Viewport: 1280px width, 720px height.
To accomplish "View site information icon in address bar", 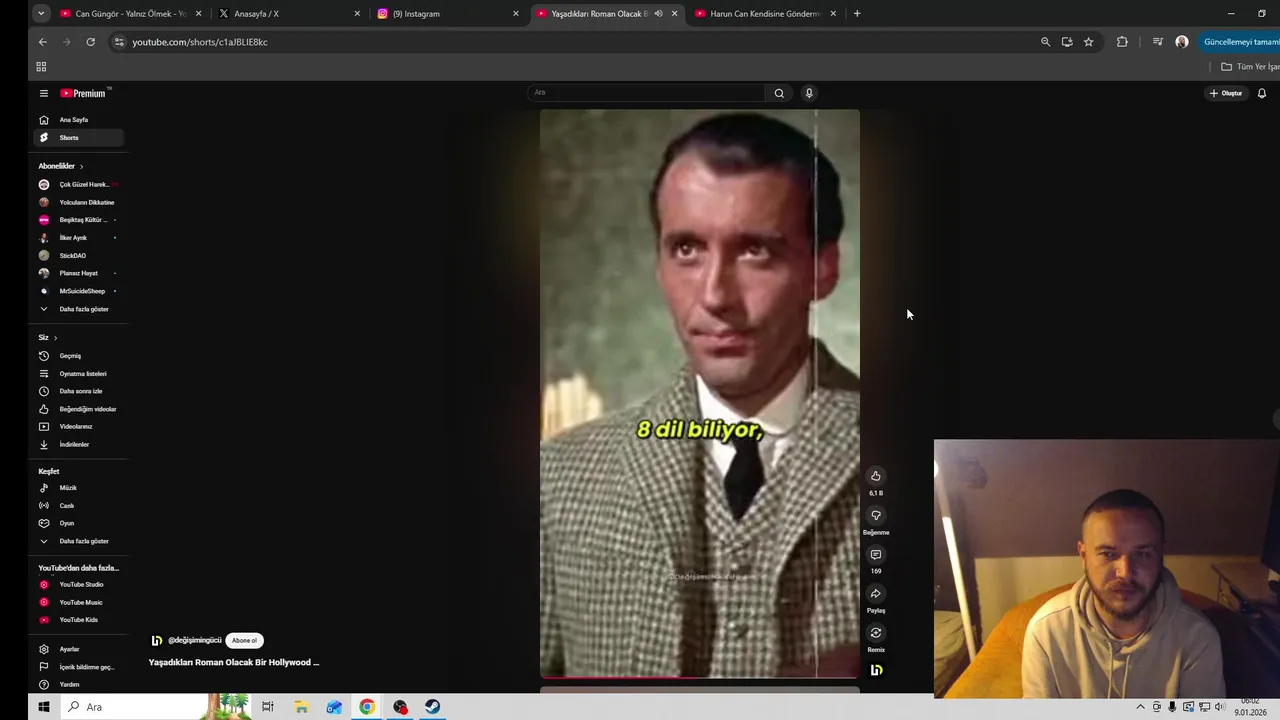I will (119, 42).
